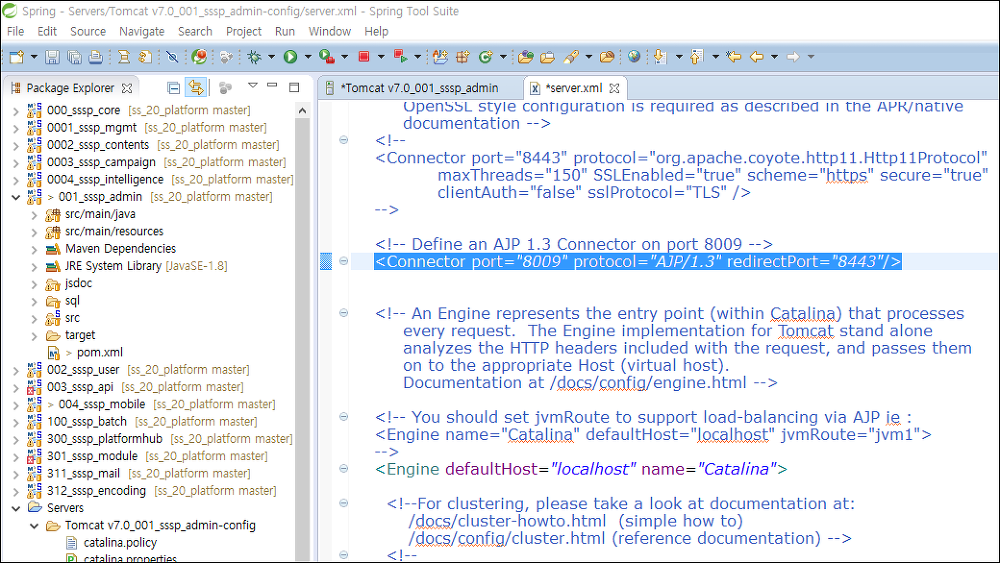This screenshot has height=563, width=1000.
Task: Click the Print icon
Action: (96, 57)
